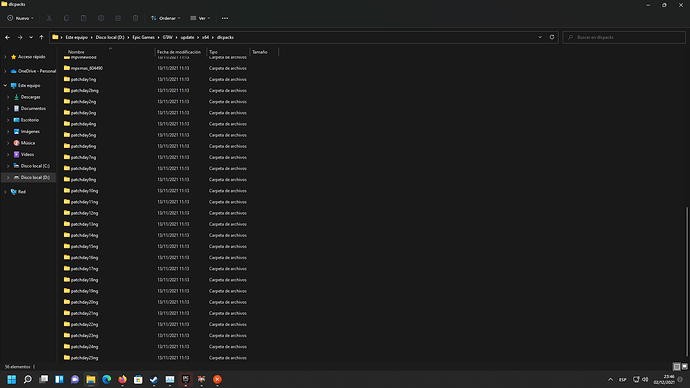Switch to large thumbnails view icon
This screenshot has height=388, width=690.
(x=684, y=366)
